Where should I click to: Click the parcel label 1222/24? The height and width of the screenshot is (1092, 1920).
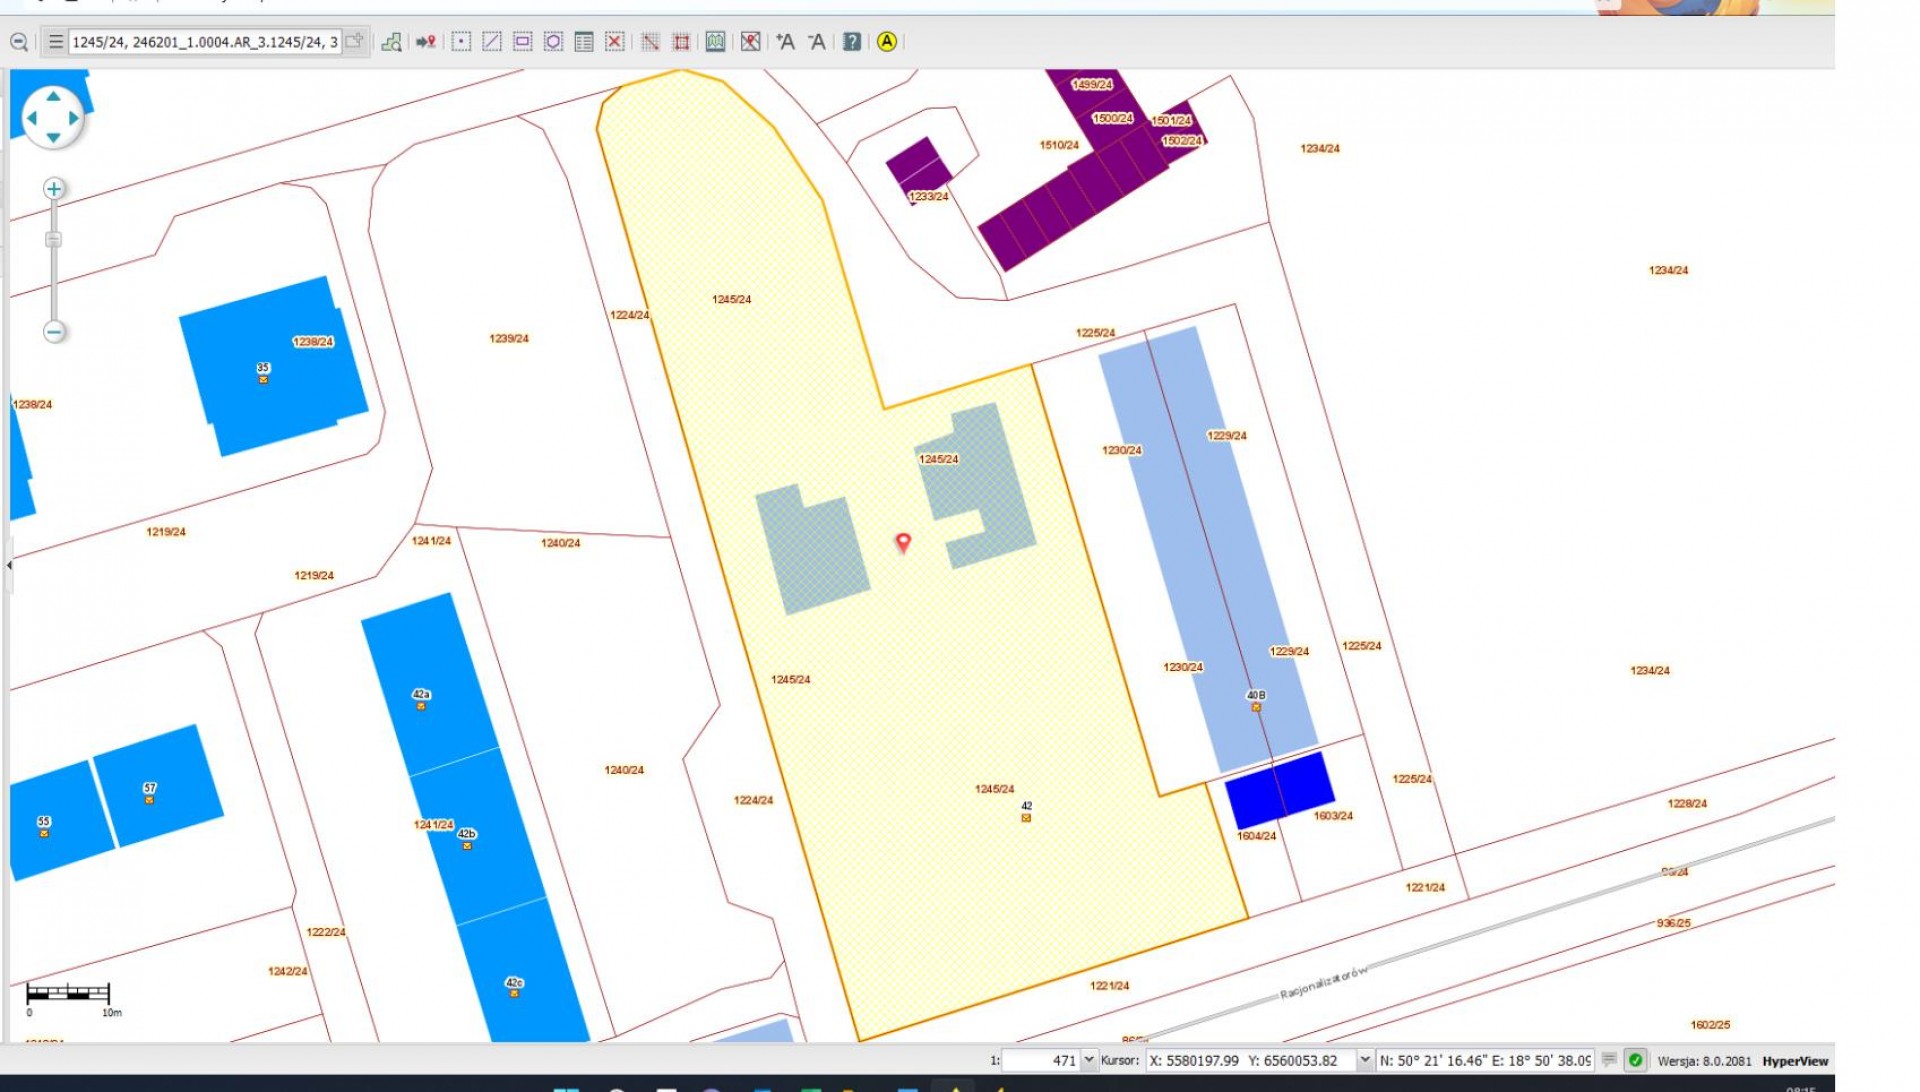[326, 932]
